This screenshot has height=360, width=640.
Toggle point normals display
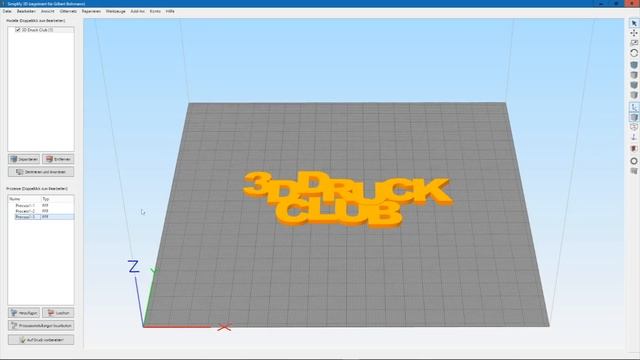634,138
